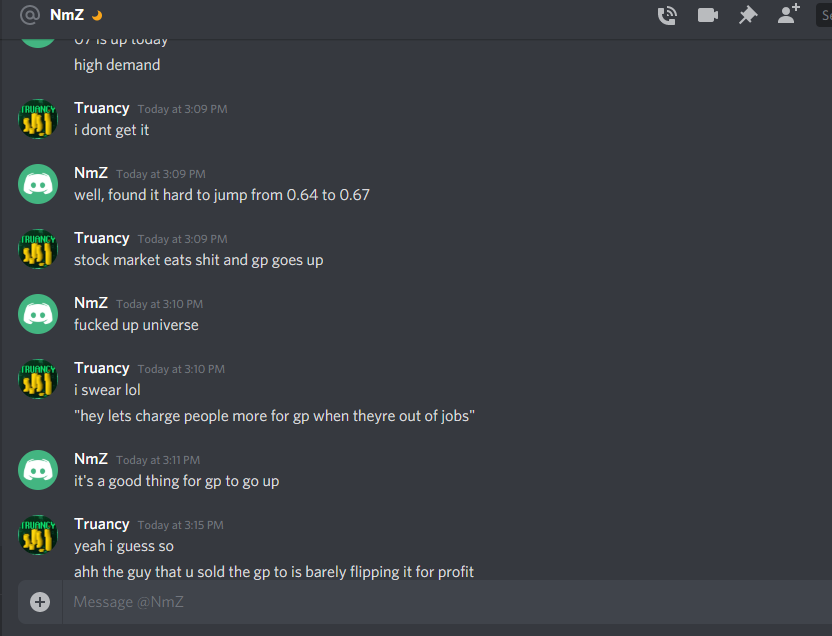Screen dimensions: 832x636
Task: Click the NmZ title in the header
Action: (x=67, y=15)
